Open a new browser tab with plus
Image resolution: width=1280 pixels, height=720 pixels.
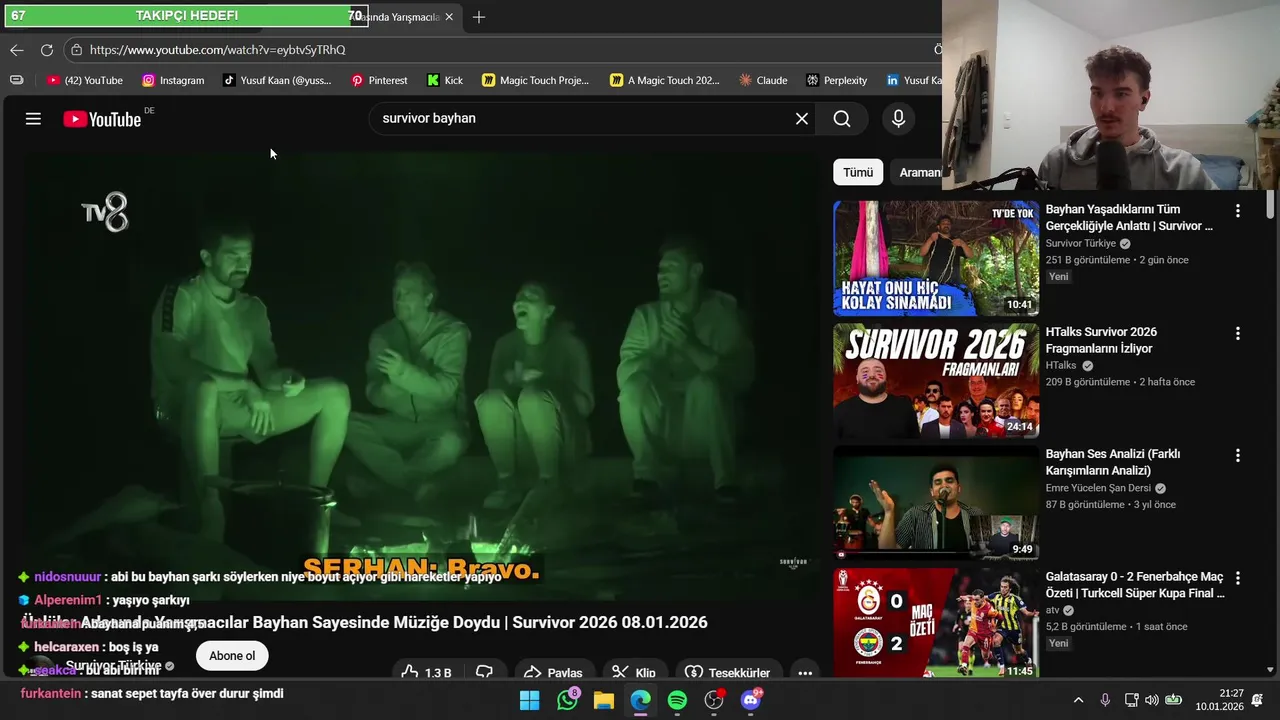(479, 17)
